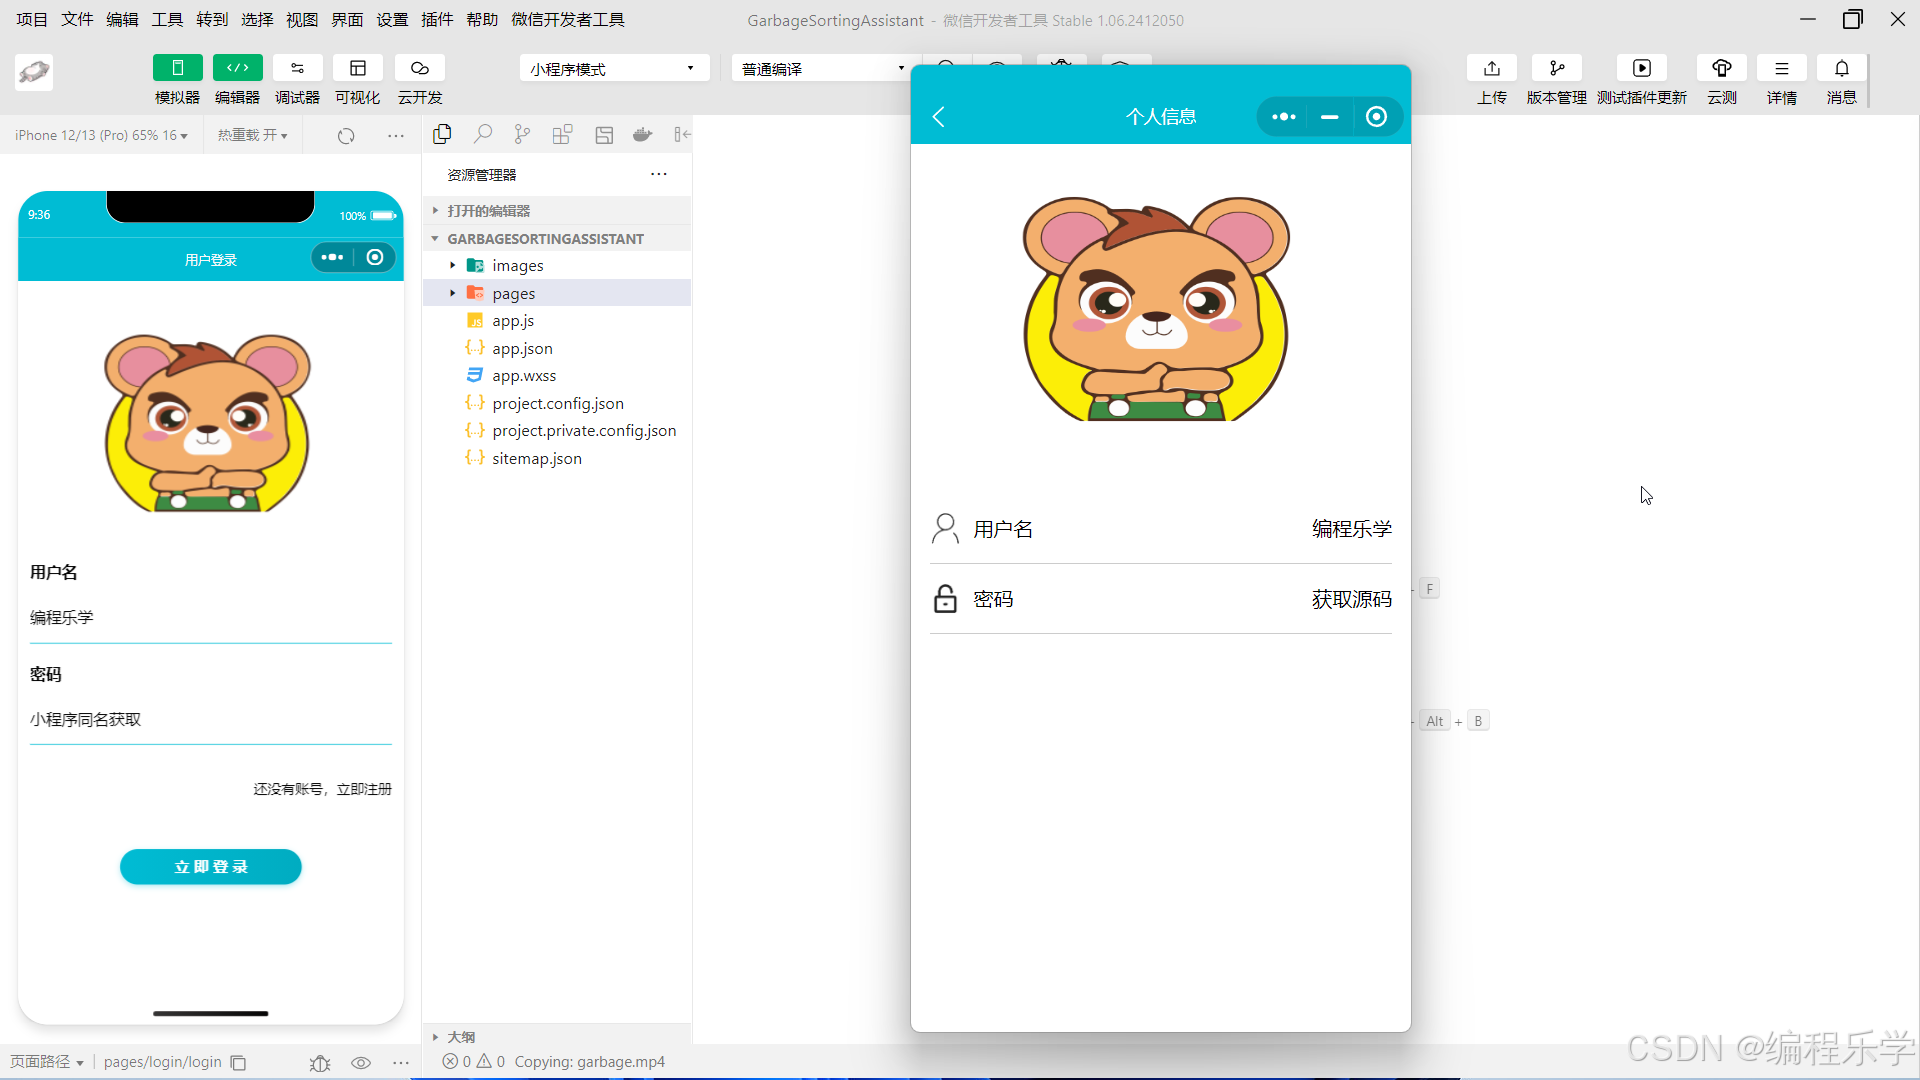Screen dimensions: 1920x1080
Task: Click the messages bell icon
Action: tap(1841, 68)
